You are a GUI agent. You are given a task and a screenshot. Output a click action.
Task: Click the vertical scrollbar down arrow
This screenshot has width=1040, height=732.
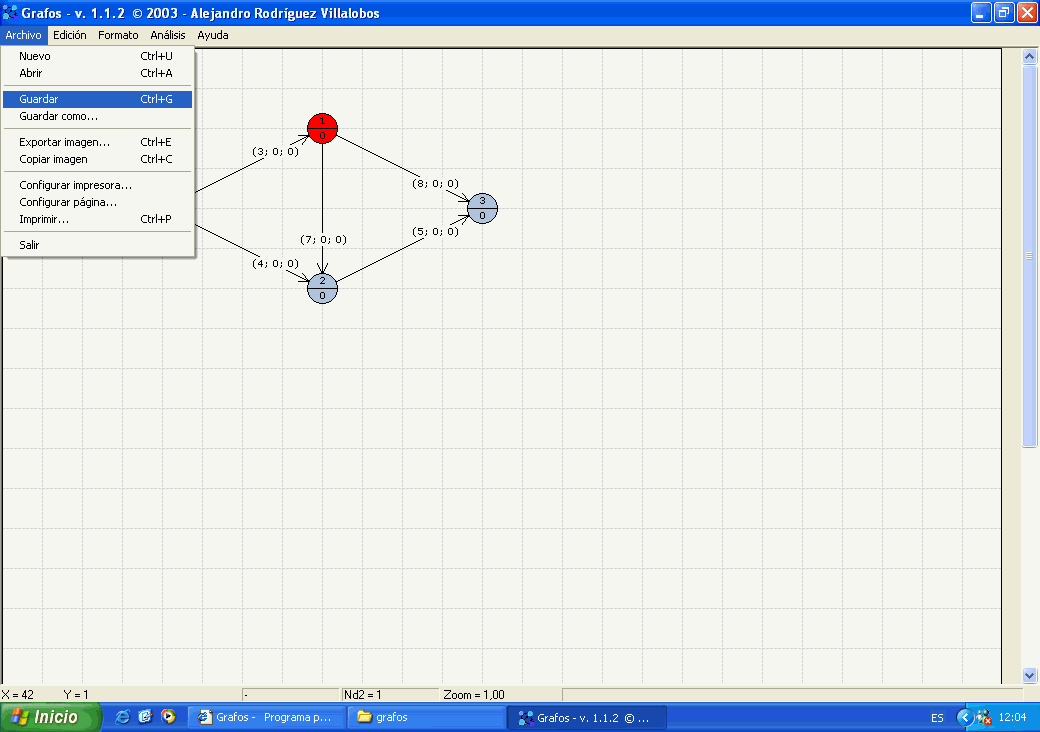1030,675
